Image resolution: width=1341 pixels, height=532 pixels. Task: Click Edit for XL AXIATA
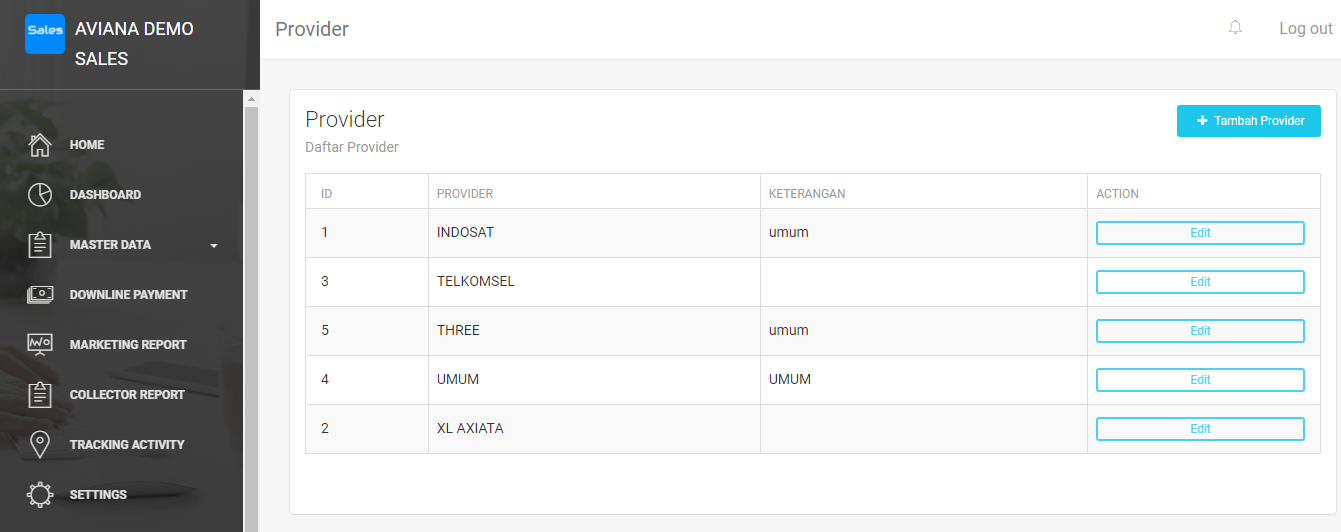click(x=1200, y=429)
